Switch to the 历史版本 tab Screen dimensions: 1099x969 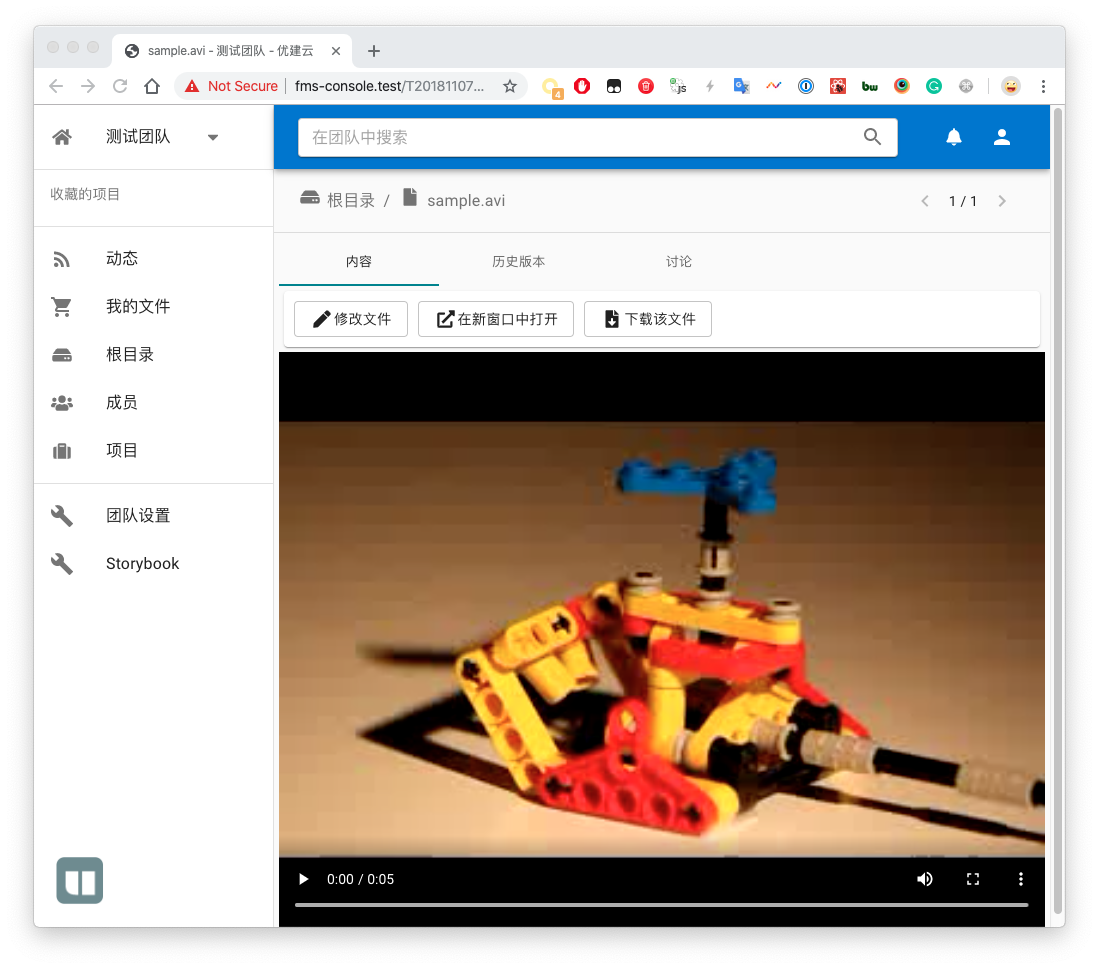(518, 262)
